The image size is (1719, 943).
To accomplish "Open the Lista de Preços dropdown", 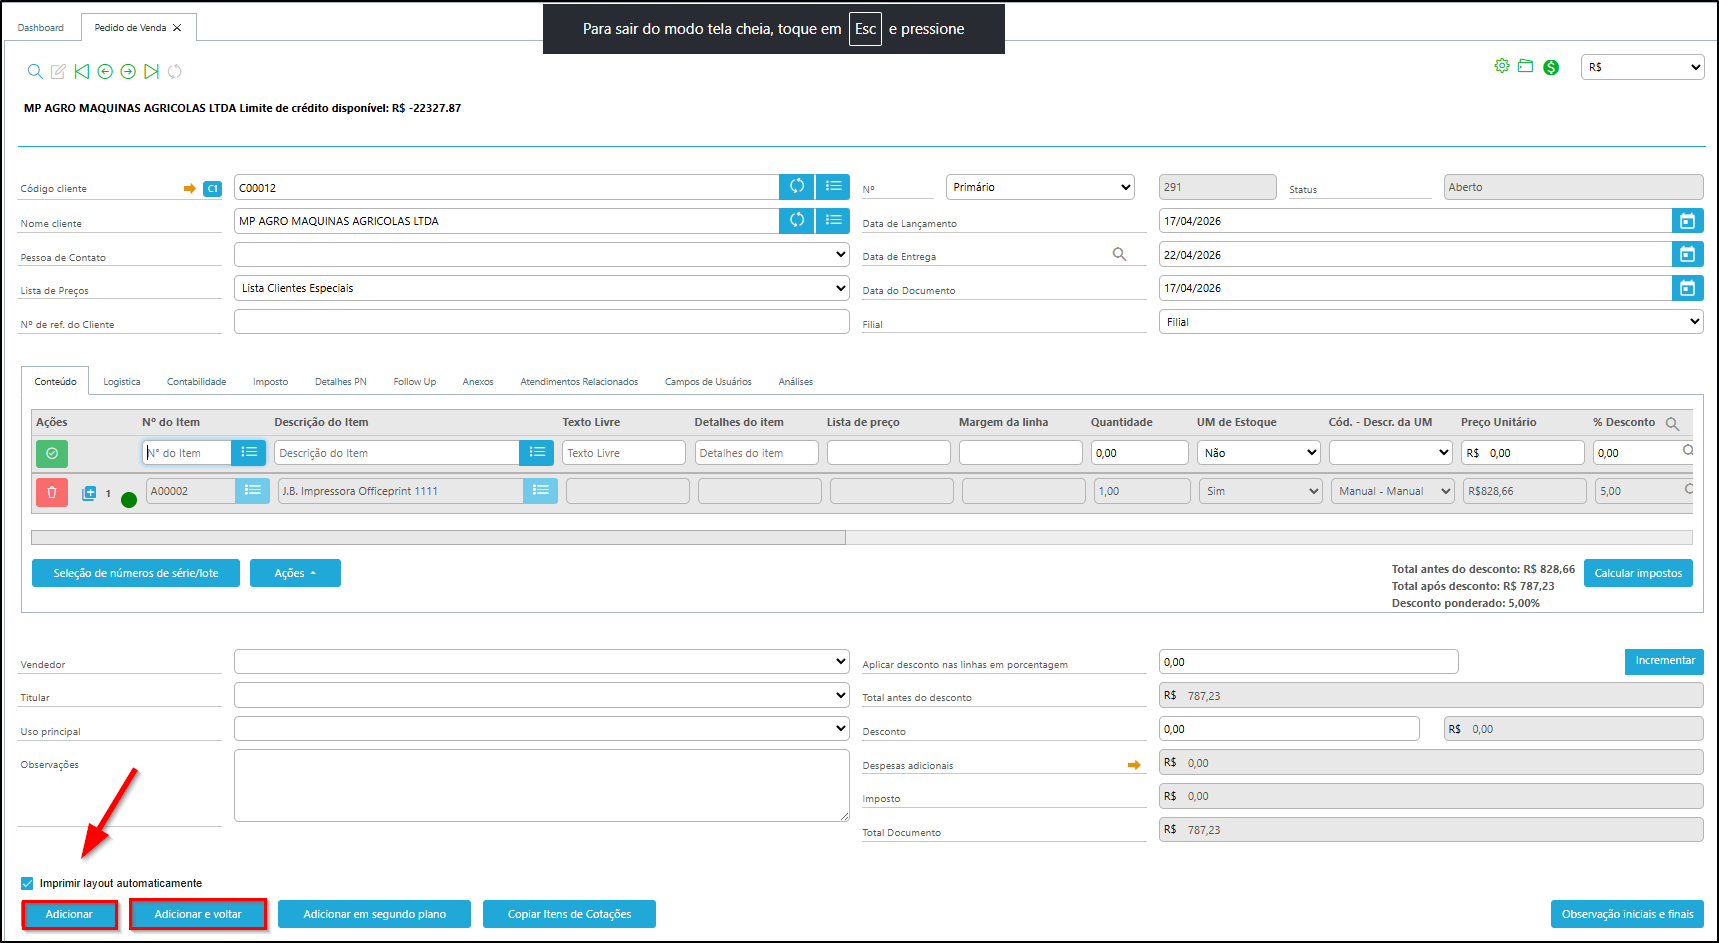I will [541, 288].
